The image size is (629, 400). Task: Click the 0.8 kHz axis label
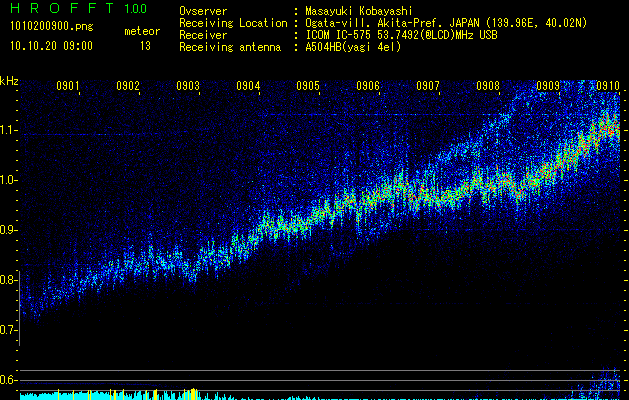coord(9,280)
